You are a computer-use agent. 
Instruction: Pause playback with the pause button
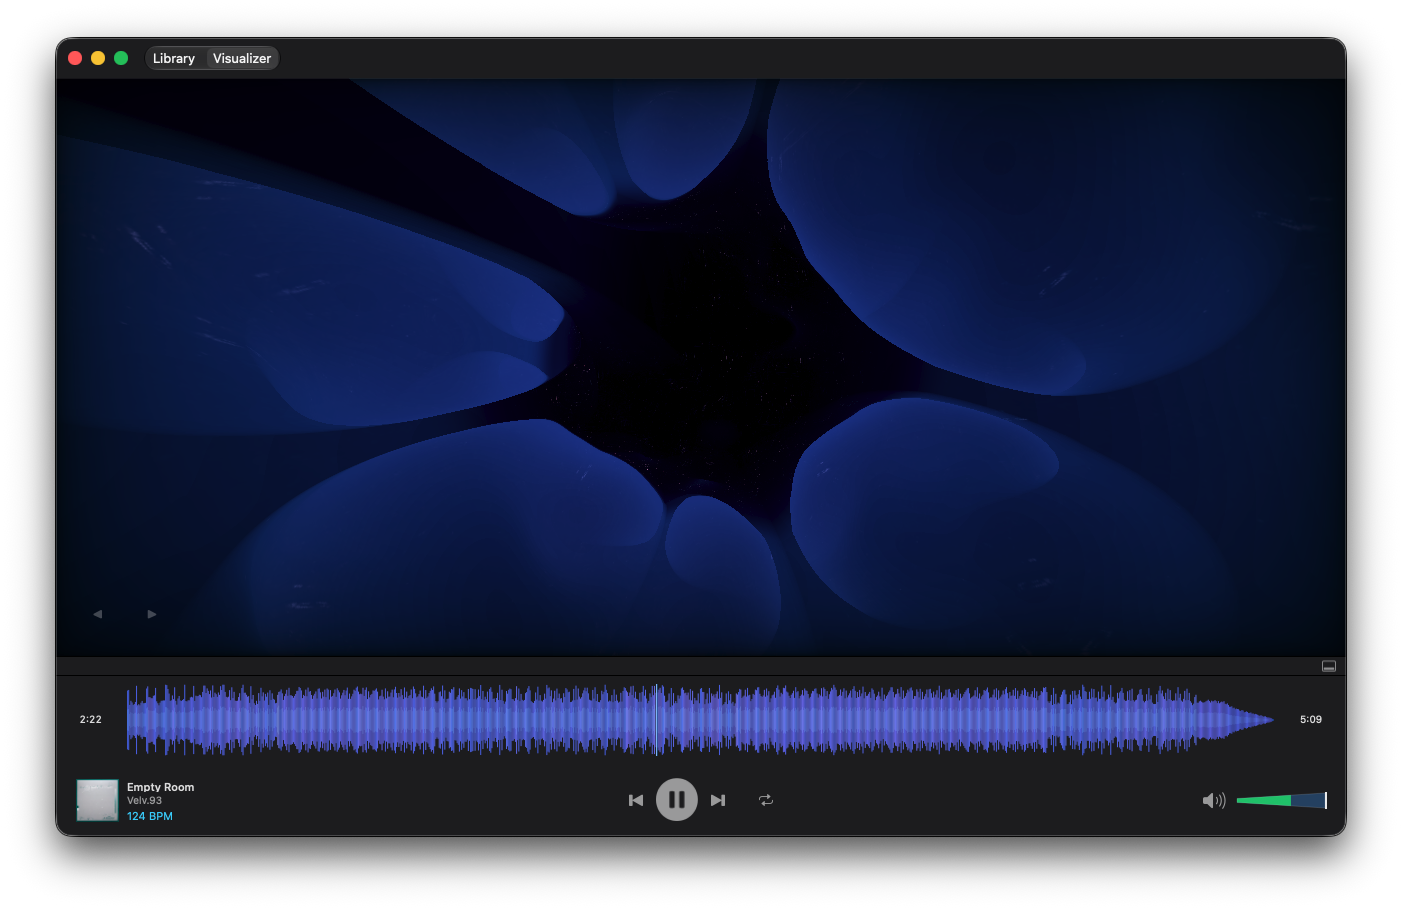pyautogui.click(x=677, y=800)
